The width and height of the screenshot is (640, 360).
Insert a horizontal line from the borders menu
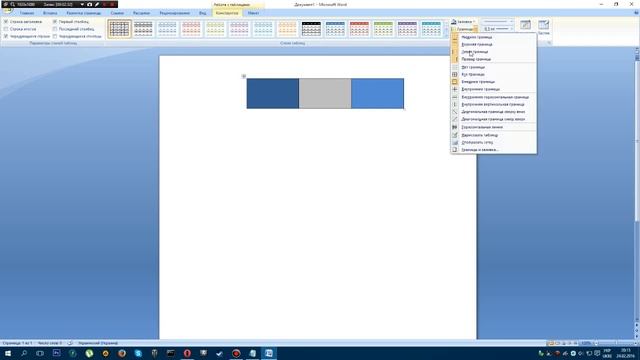tap(493, 127)
